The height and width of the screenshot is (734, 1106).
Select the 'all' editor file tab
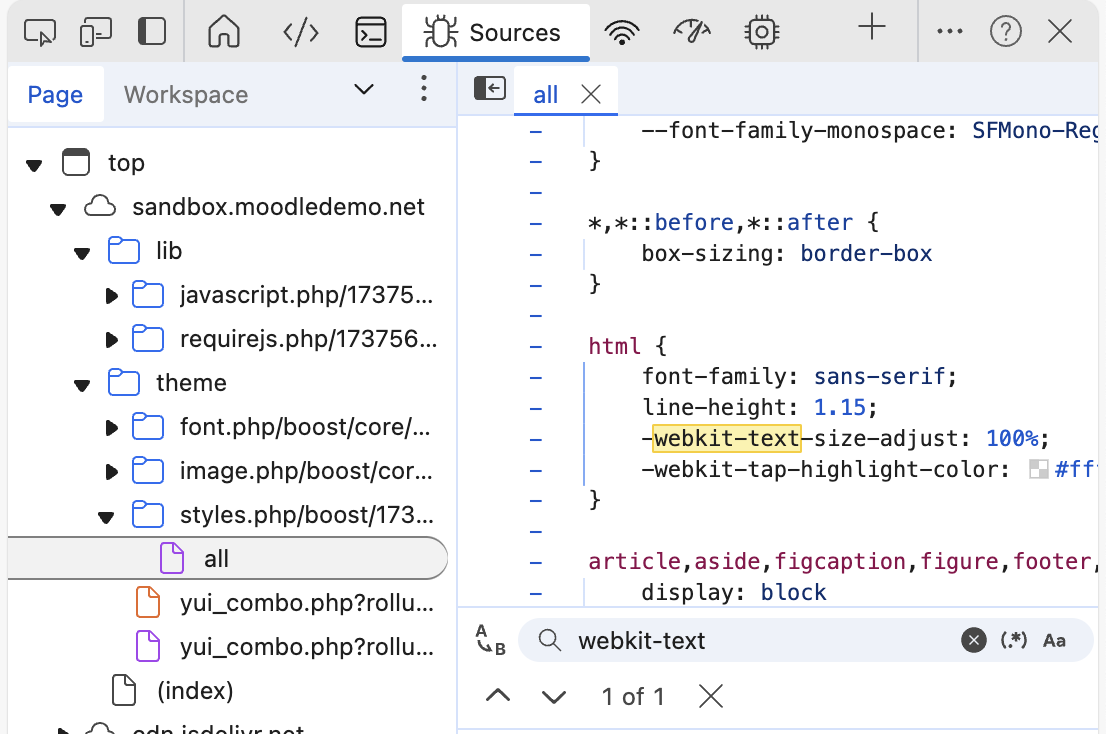click(545, 94)
